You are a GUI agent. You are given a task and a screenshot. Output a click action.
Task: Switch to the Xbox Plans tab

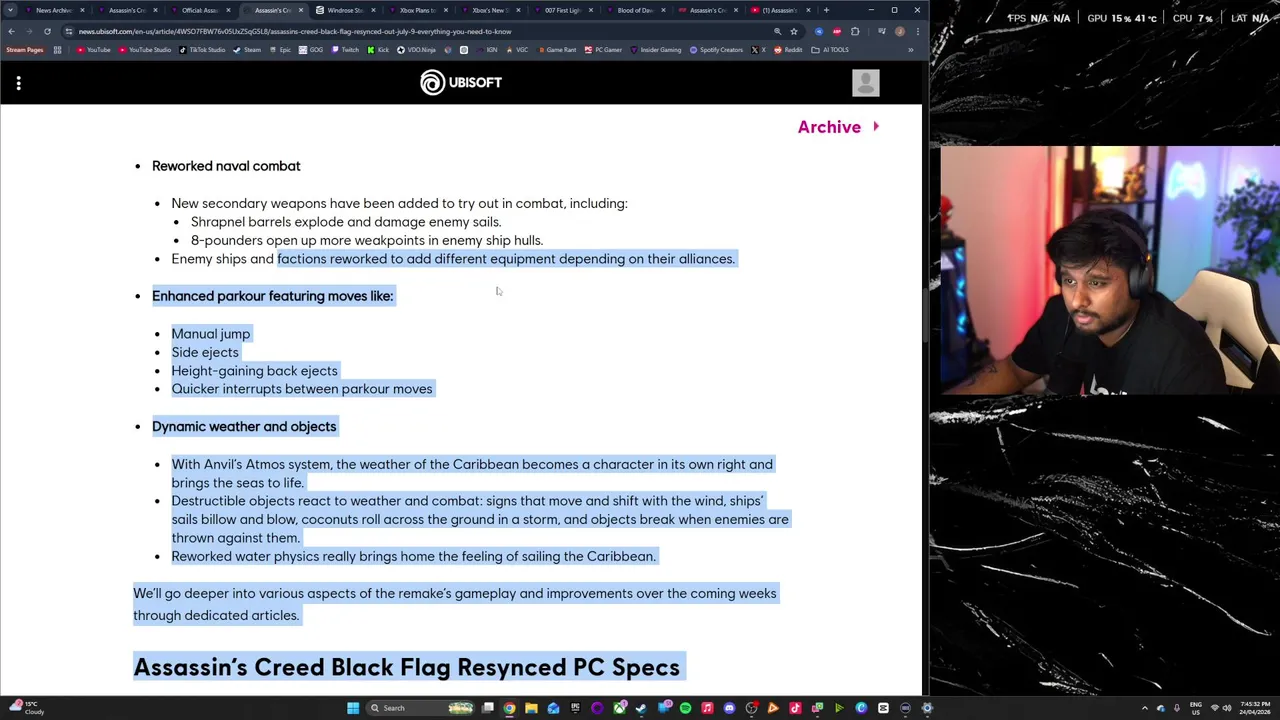tap(417, 10)
